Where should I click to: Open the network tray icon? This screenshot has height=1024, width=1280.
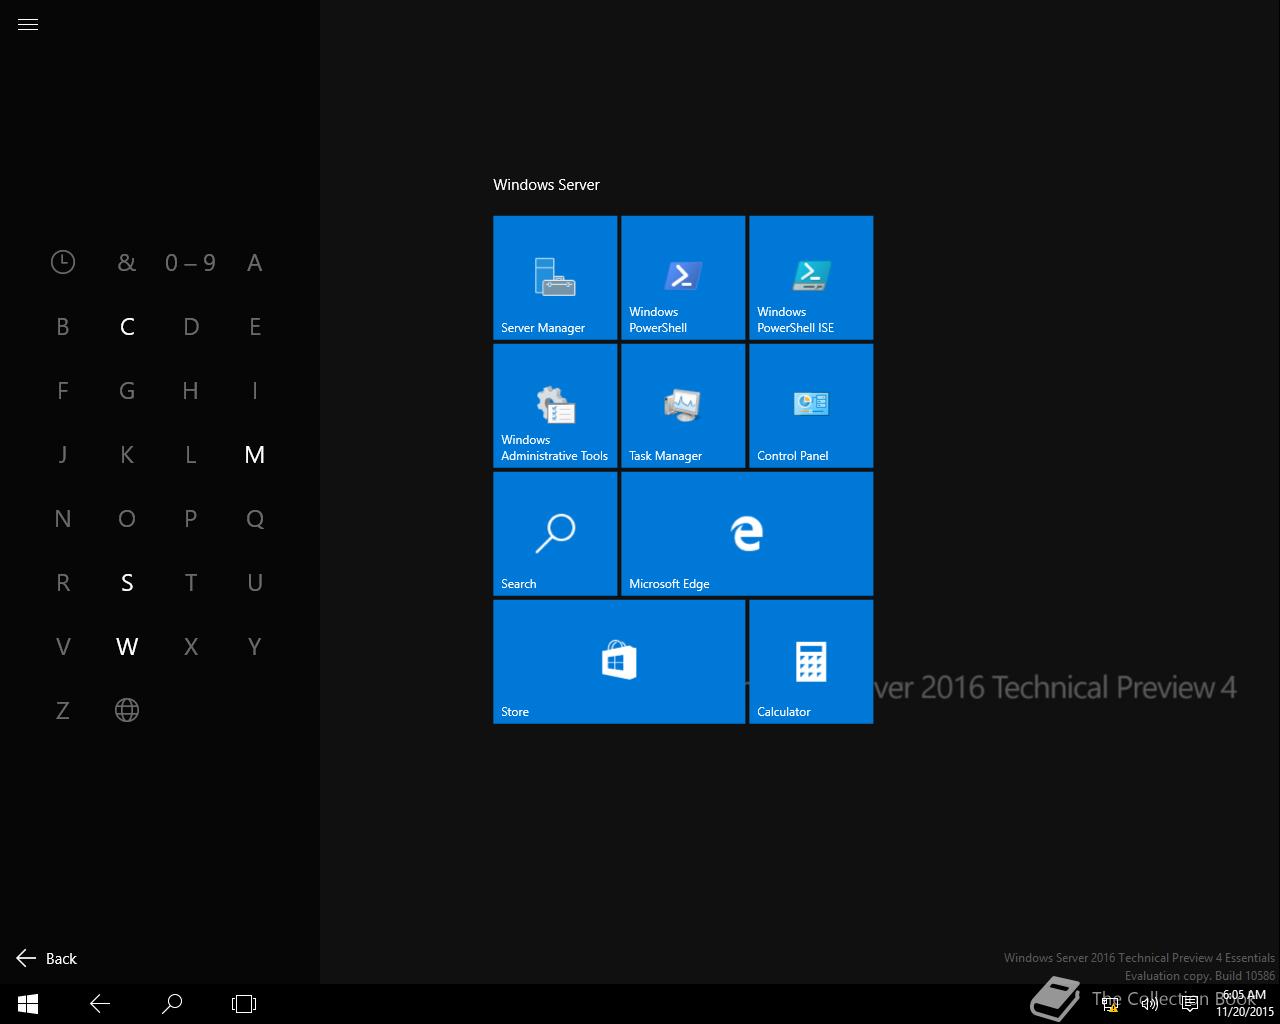pyautogui.click(x=1110, y=1004)
